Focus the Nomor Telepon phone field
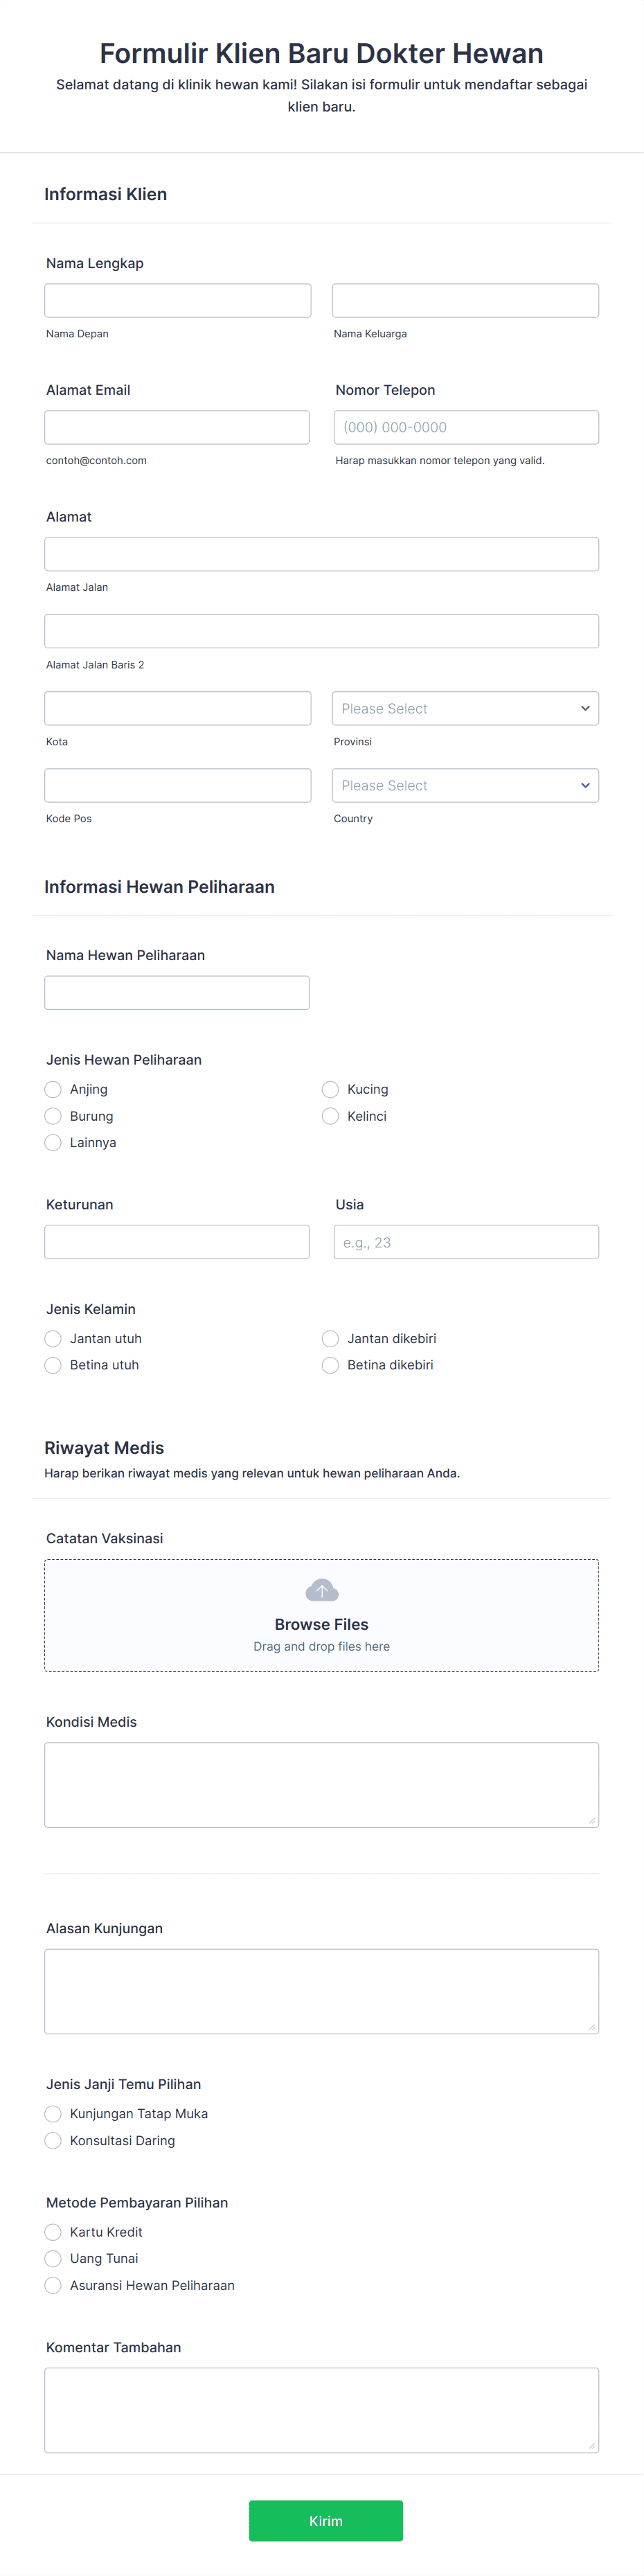Image resolution: width=644 pixels, height=2576 pixels. coord(465,427)
